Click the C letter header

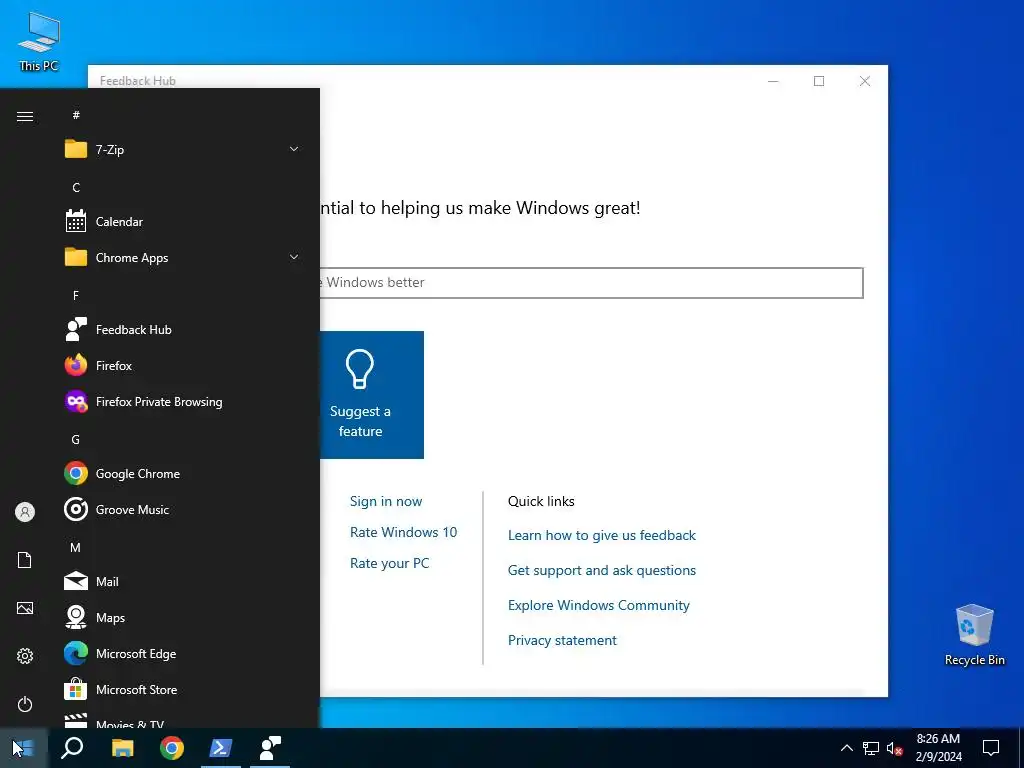click(76, 187)
